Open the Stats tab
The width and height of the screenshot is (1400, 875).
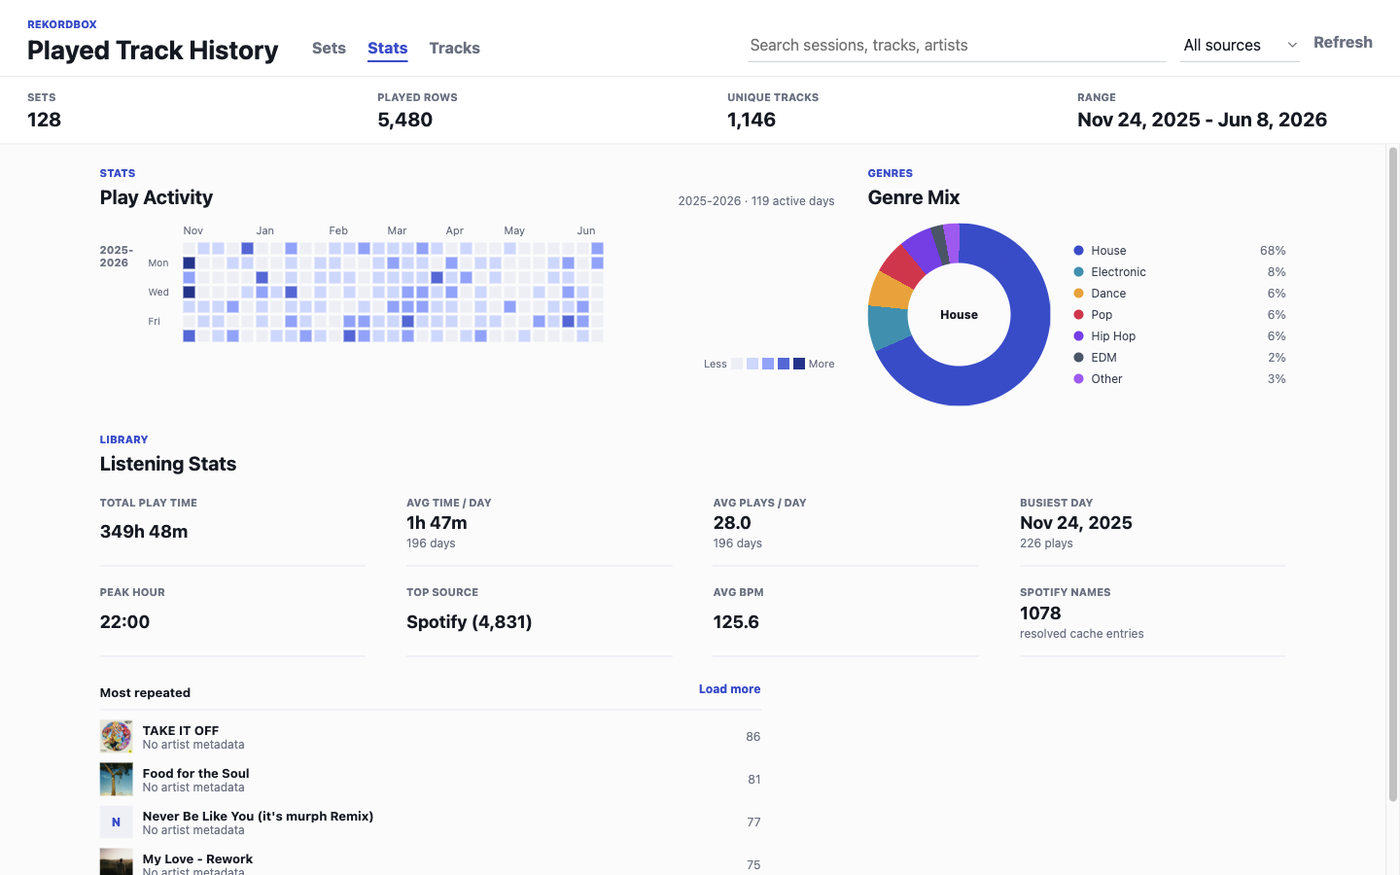coord(387,48)
